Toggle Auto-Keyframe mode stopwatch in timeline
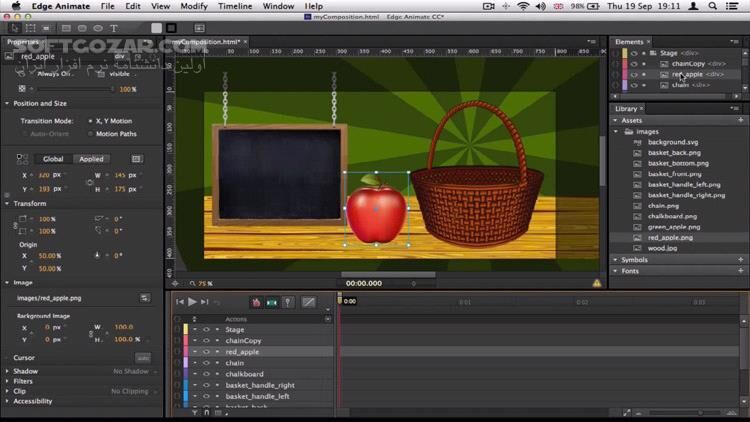The width and height of the screenshot is (750, 422). point(256,301)
